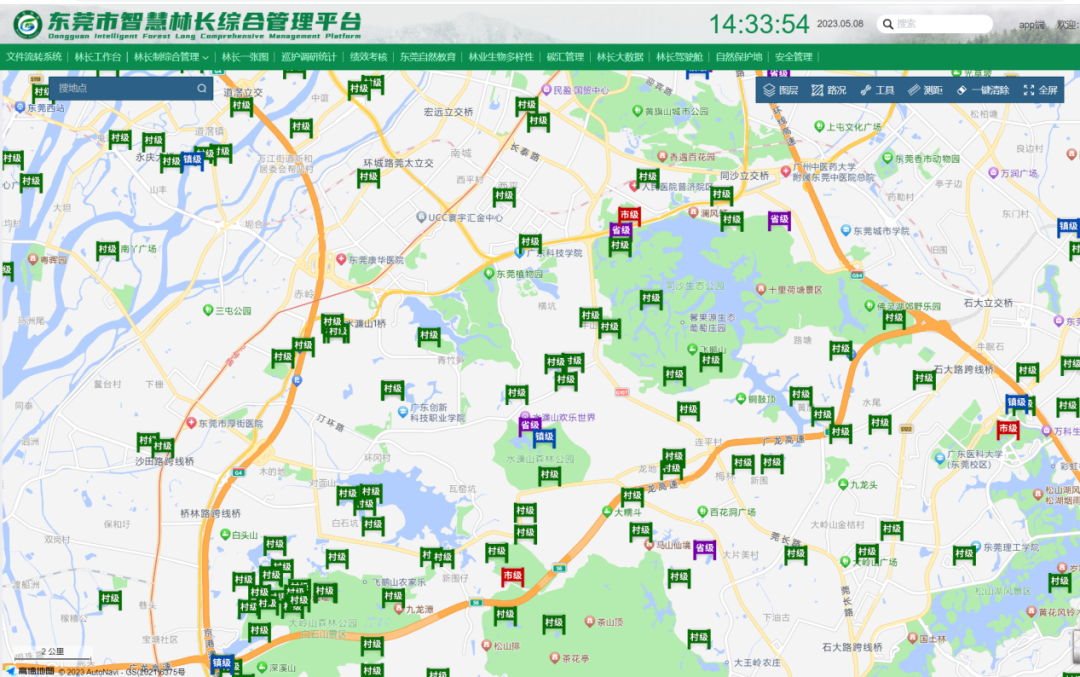Select the 测距 distance measuring tool
Image resolution: width=1080 pixels, height=677 pixels.
[x=925, y=90]
